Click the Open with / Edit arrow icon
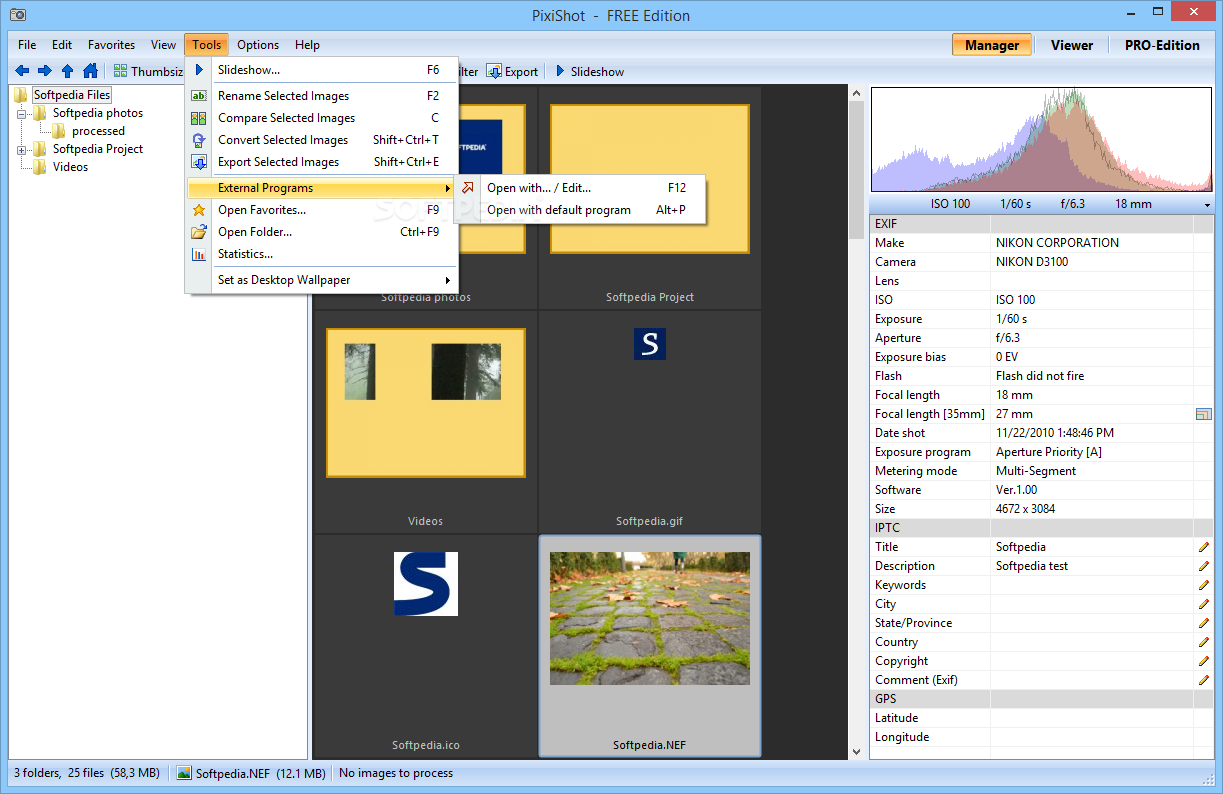This screenshot has width=1223, height=794. (x=468, y=188)
